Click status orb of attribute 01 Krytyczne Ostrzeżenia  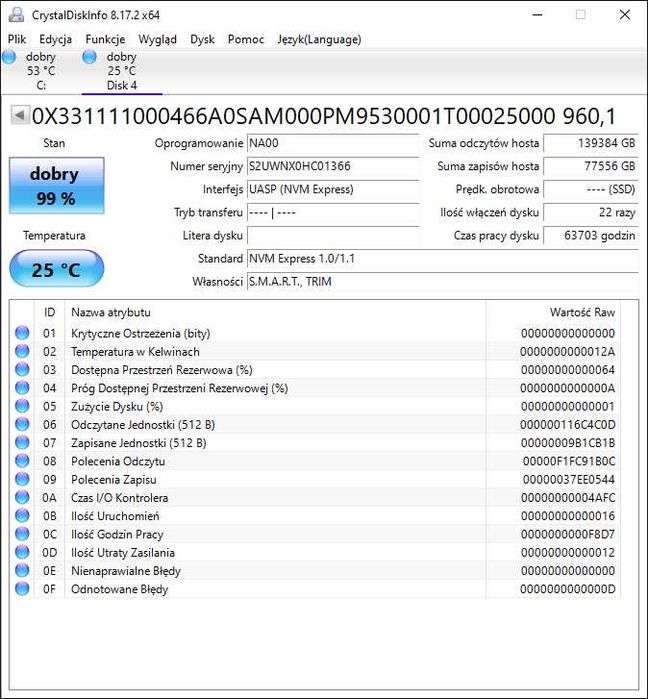pyautogui.click(x=22, y=333)
